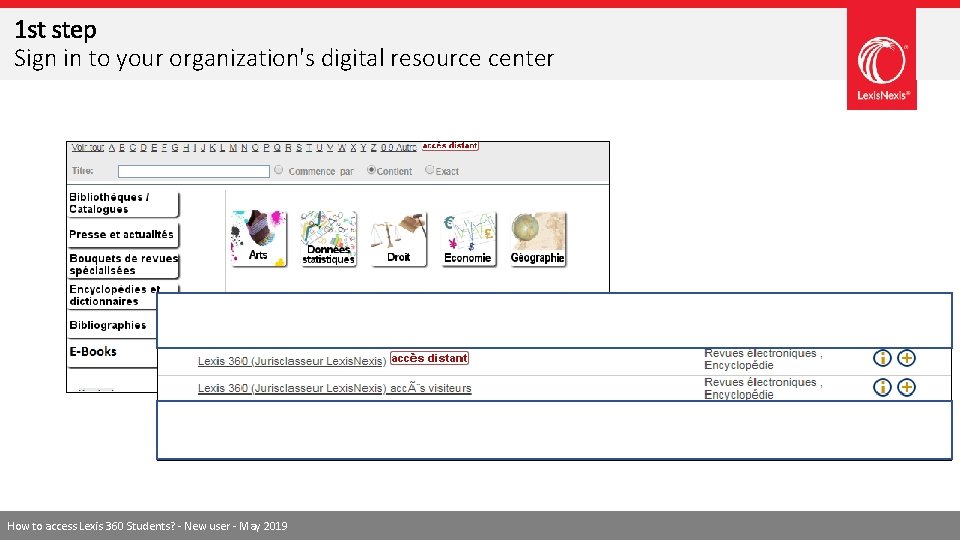Screen dimensions: 960x540
Task: Filter titles by letter M
Action: (x=233, y=148)
